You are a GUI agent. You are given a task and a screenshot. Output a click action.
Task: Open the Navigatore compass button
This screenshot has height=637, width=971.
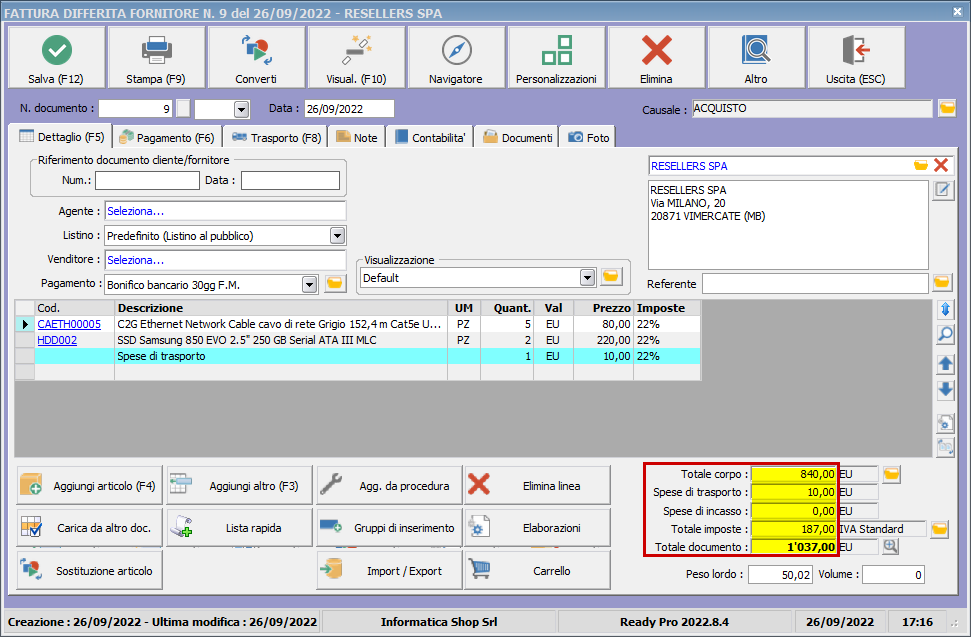[456, 58]
